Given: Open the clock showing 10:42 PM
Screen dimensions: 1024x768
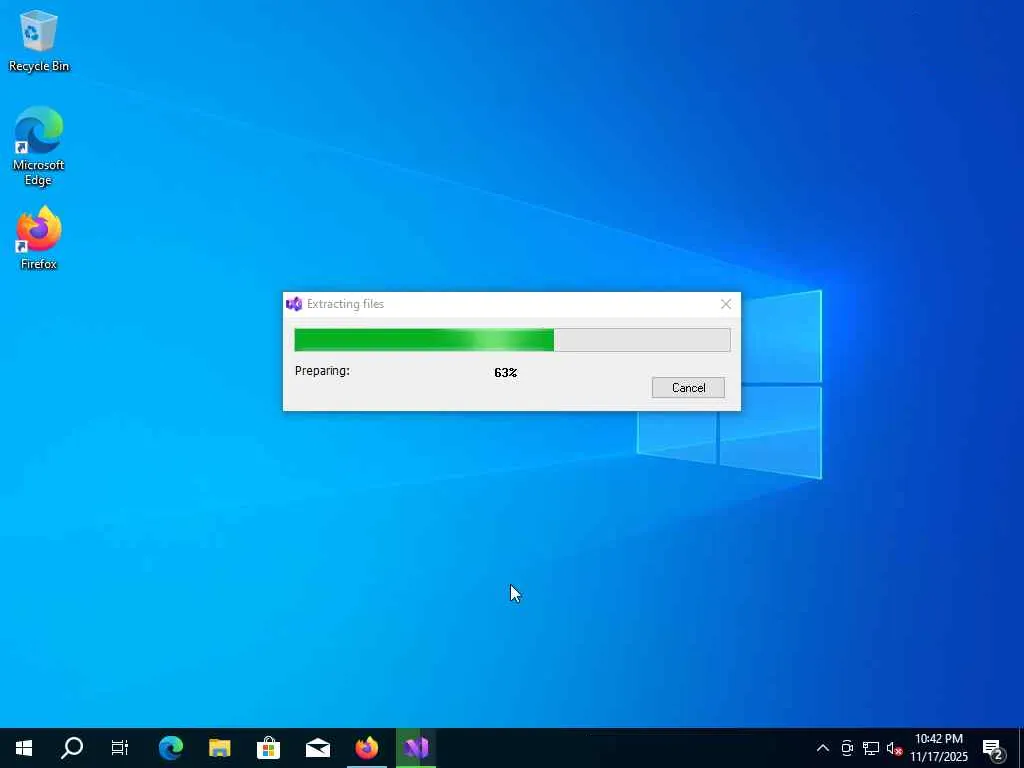Looking at the screenshot, I should [x=939, y=748].
